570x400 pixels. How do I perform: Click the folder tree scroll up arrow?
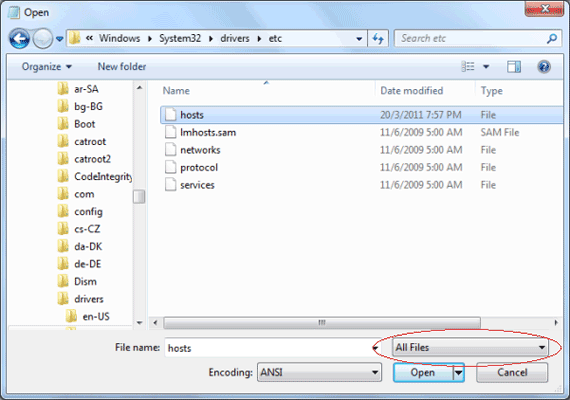click(x=140, y=88)
